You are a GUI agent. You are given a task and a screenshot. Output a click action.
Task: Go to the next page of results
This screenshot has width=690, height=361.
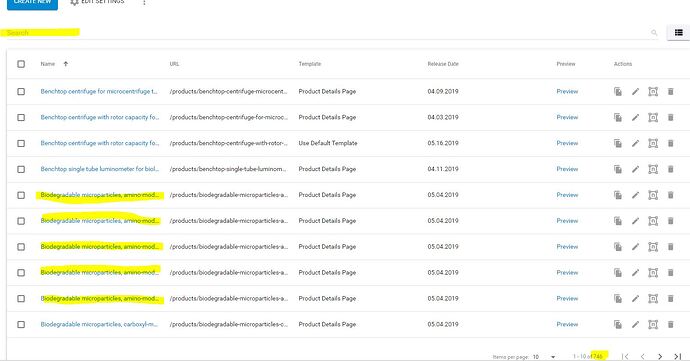pyautogui.click(x=660, y=356)
